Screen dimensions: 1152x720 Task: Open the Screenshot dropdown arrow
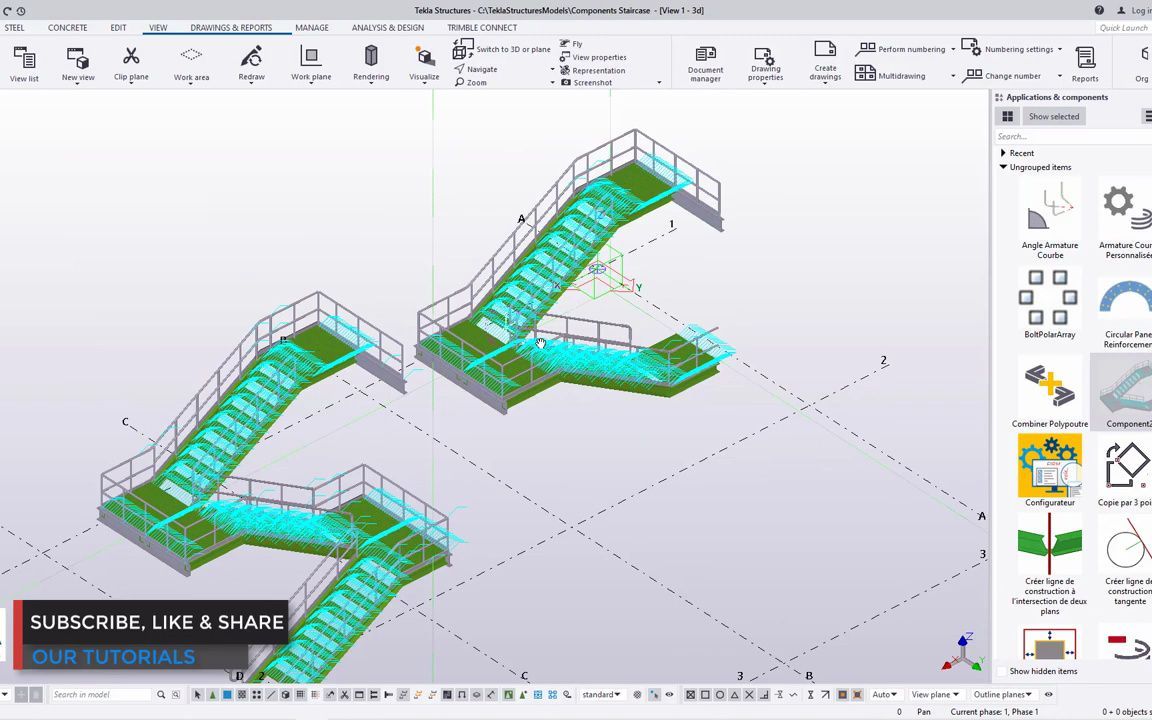(659, 82)
